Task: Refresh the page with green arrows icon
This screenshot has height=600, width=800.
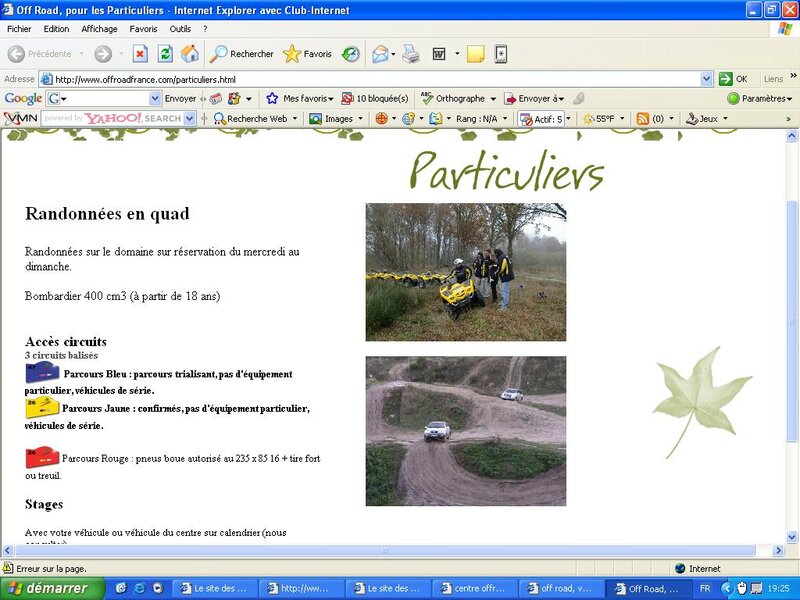Action: (165, 54)
